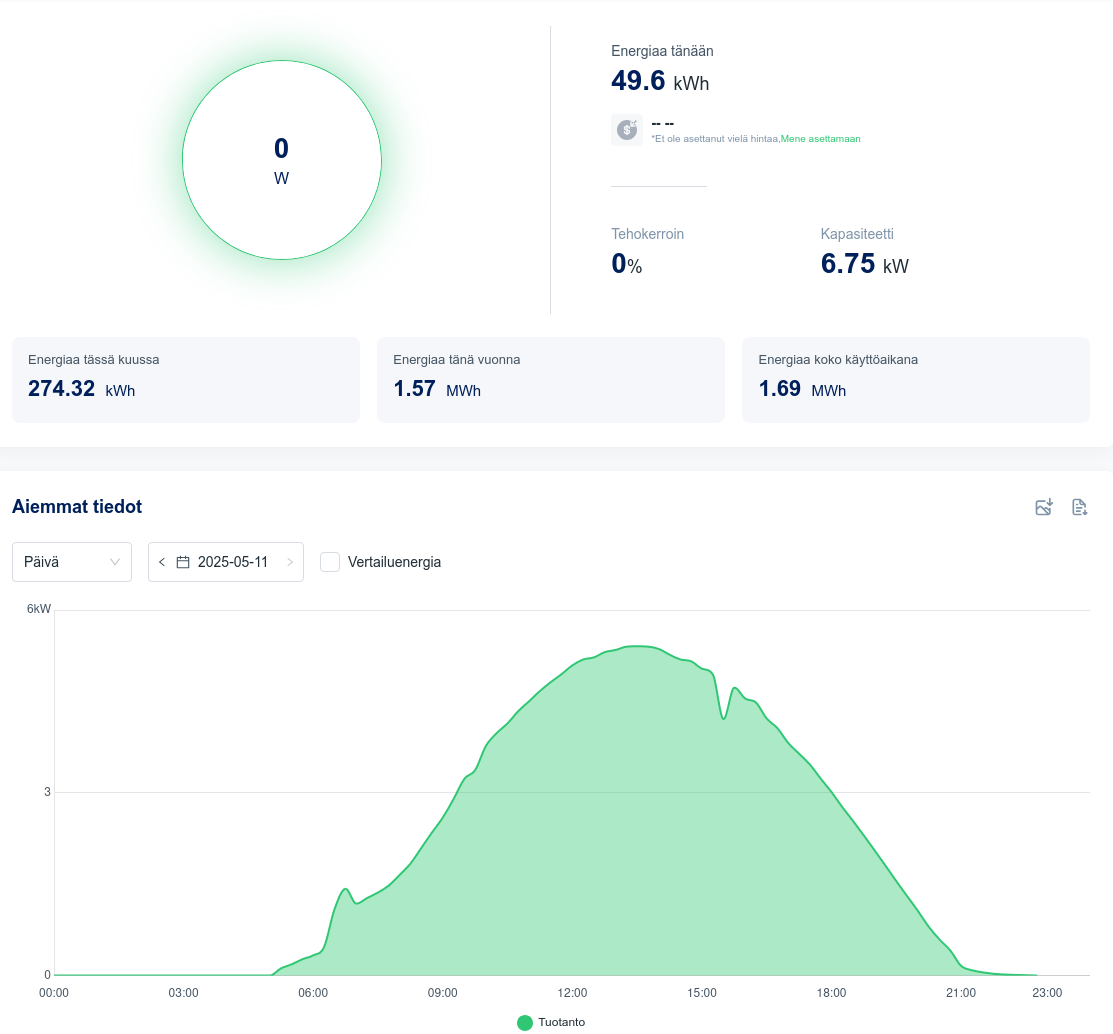Click the 12:00 axis time label
Screen dimensions: 1113x1034
point(572,993)
